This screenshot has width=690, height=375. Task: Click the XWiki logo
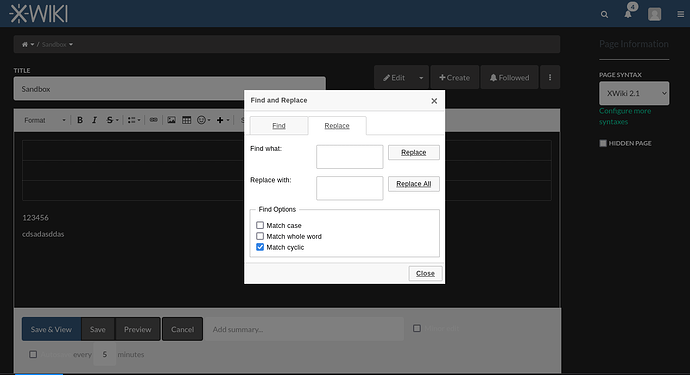click(39, 14)
